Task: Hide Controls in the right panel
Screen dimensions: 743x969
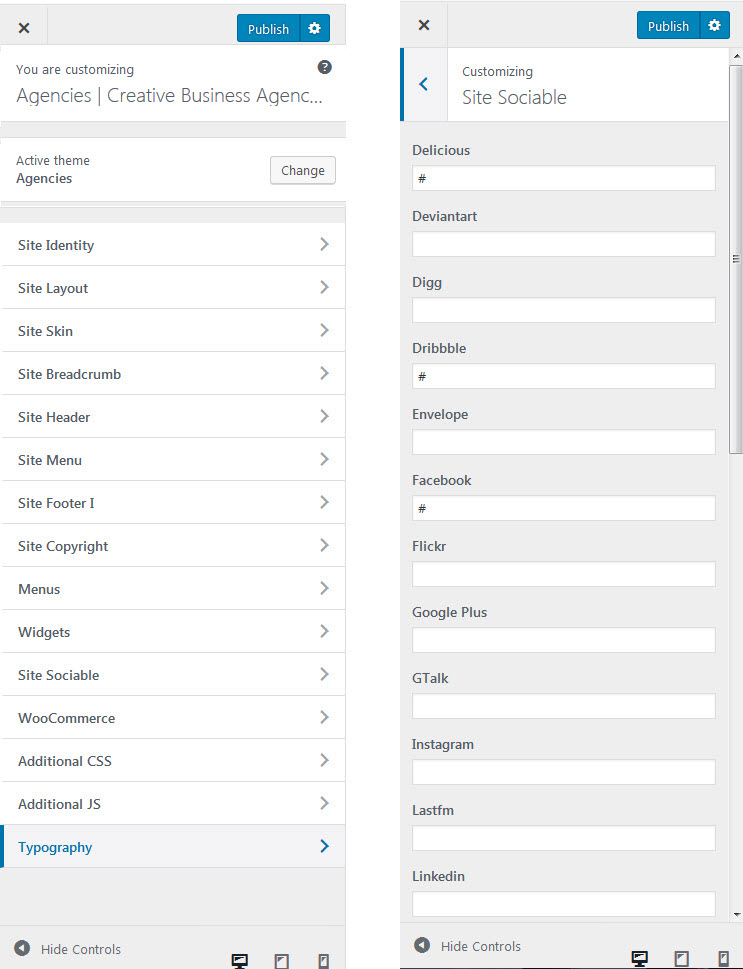Action: pos(468,946)
